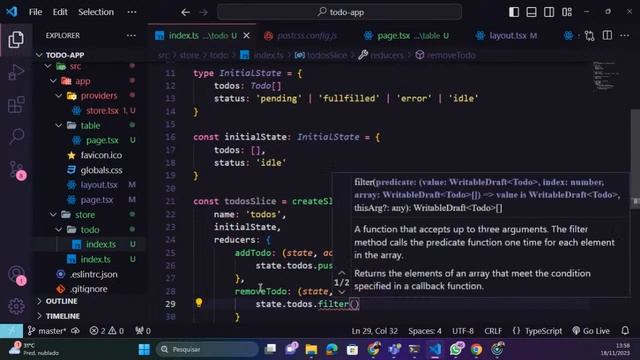The height and width of the screenshot is (360, 640).
Task: Open the errors and warnings count
Action: pyautogui.click(x=107, y=331)
